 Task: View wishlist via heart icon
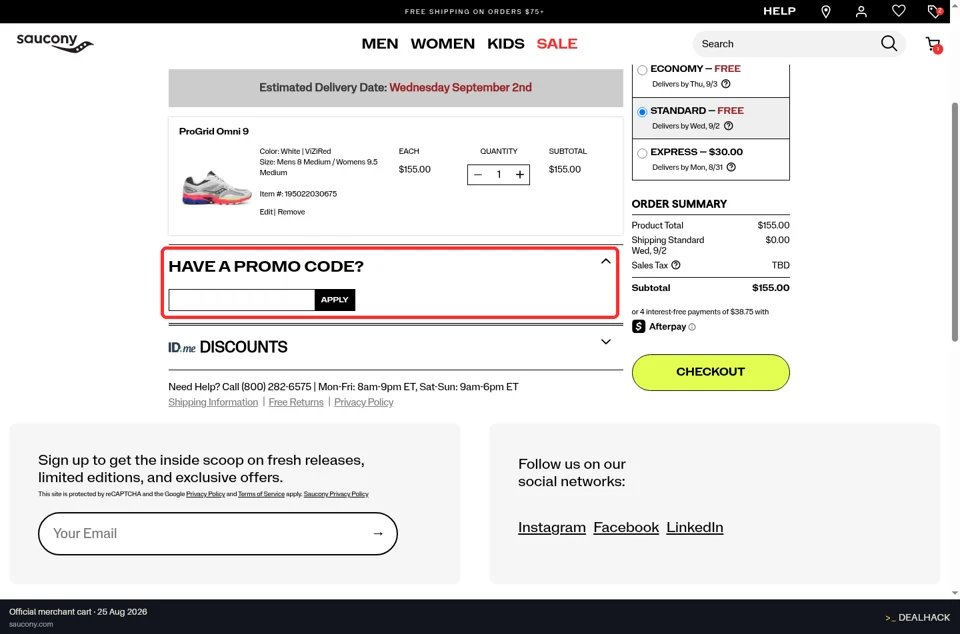click(x=898, y=11)
